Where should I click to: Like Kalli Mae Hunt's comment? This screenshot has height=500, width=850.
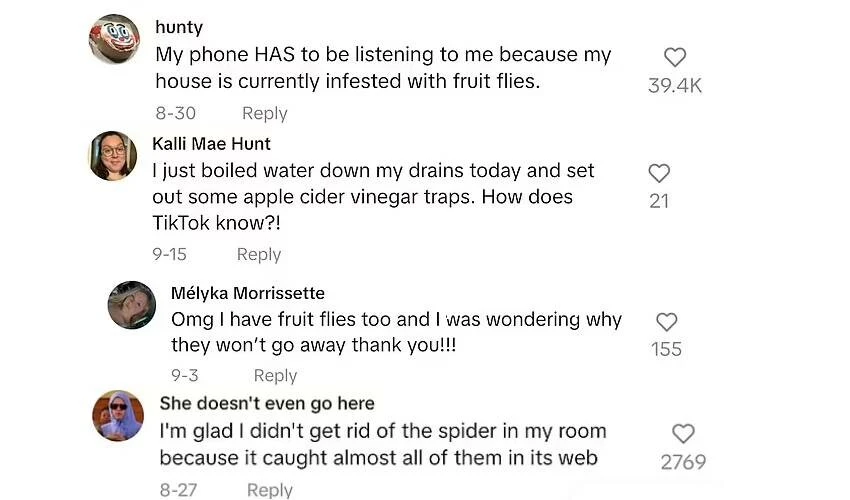pos(659,173)
